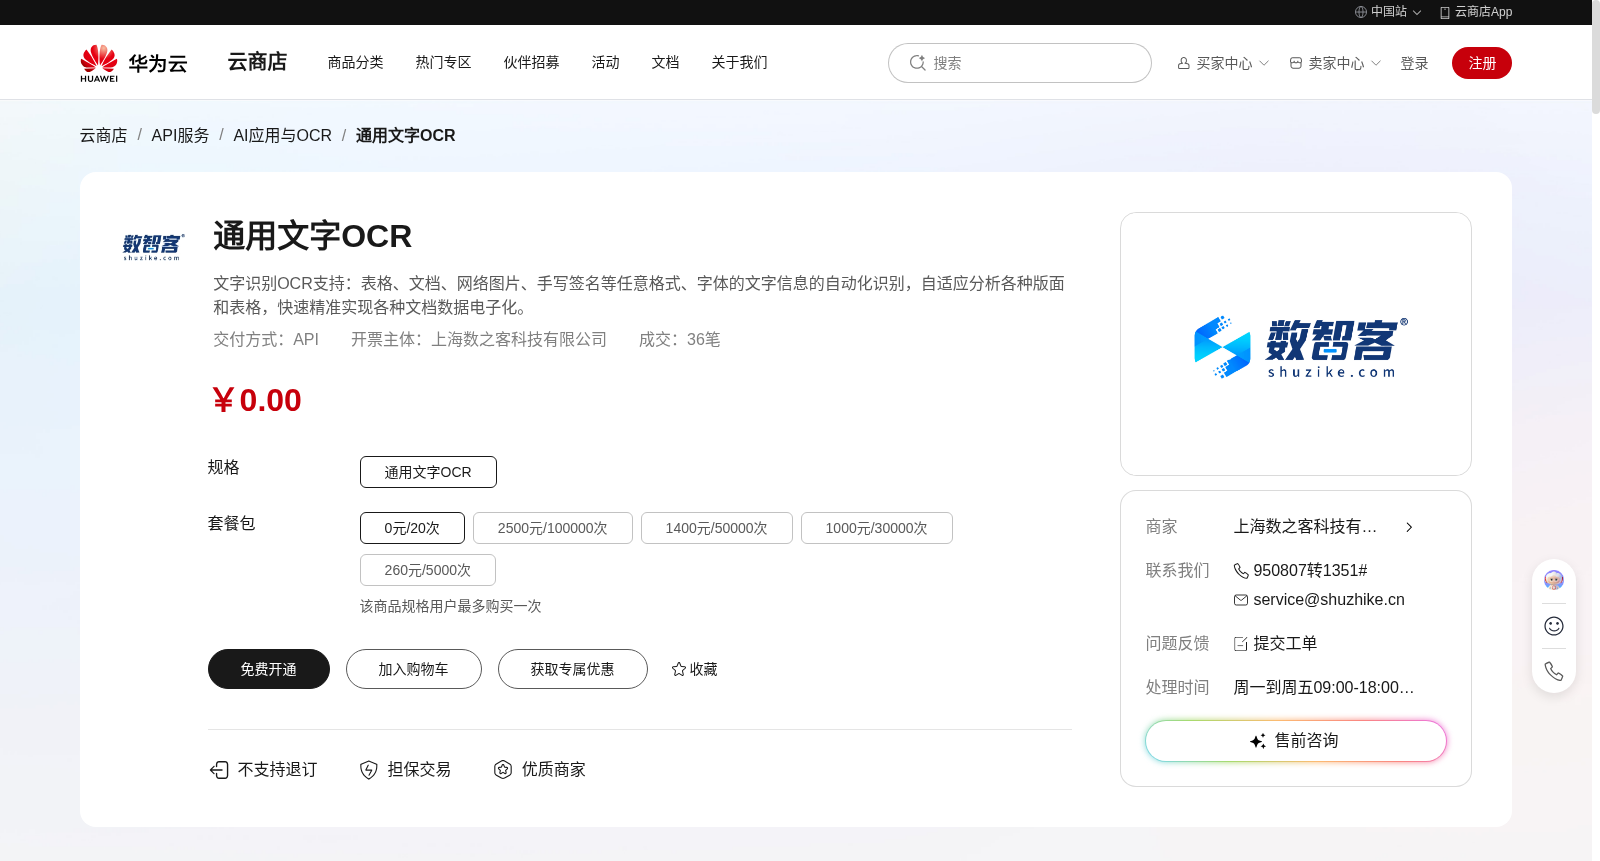Click the 成交：36笔 text
This screenshot has width=1600, height=861.
(x=680, y=340)
